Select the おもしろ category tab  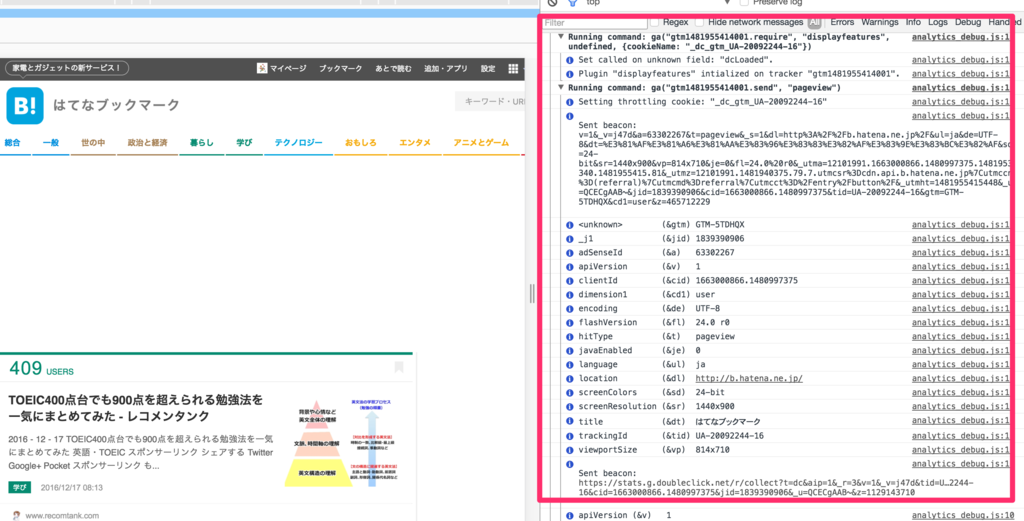pyautogui.click(x=361, y=142)
